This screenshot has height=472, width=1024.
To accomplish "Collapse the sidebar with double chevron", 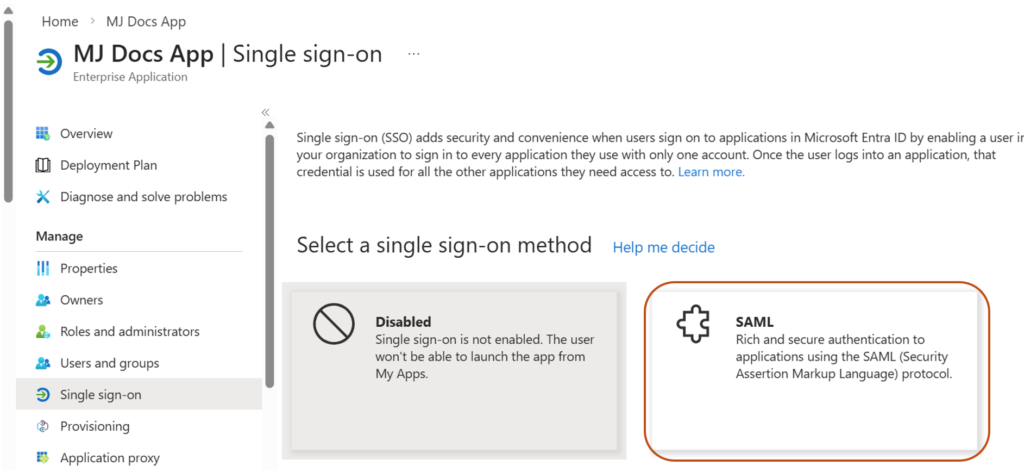I will (266, 113).
